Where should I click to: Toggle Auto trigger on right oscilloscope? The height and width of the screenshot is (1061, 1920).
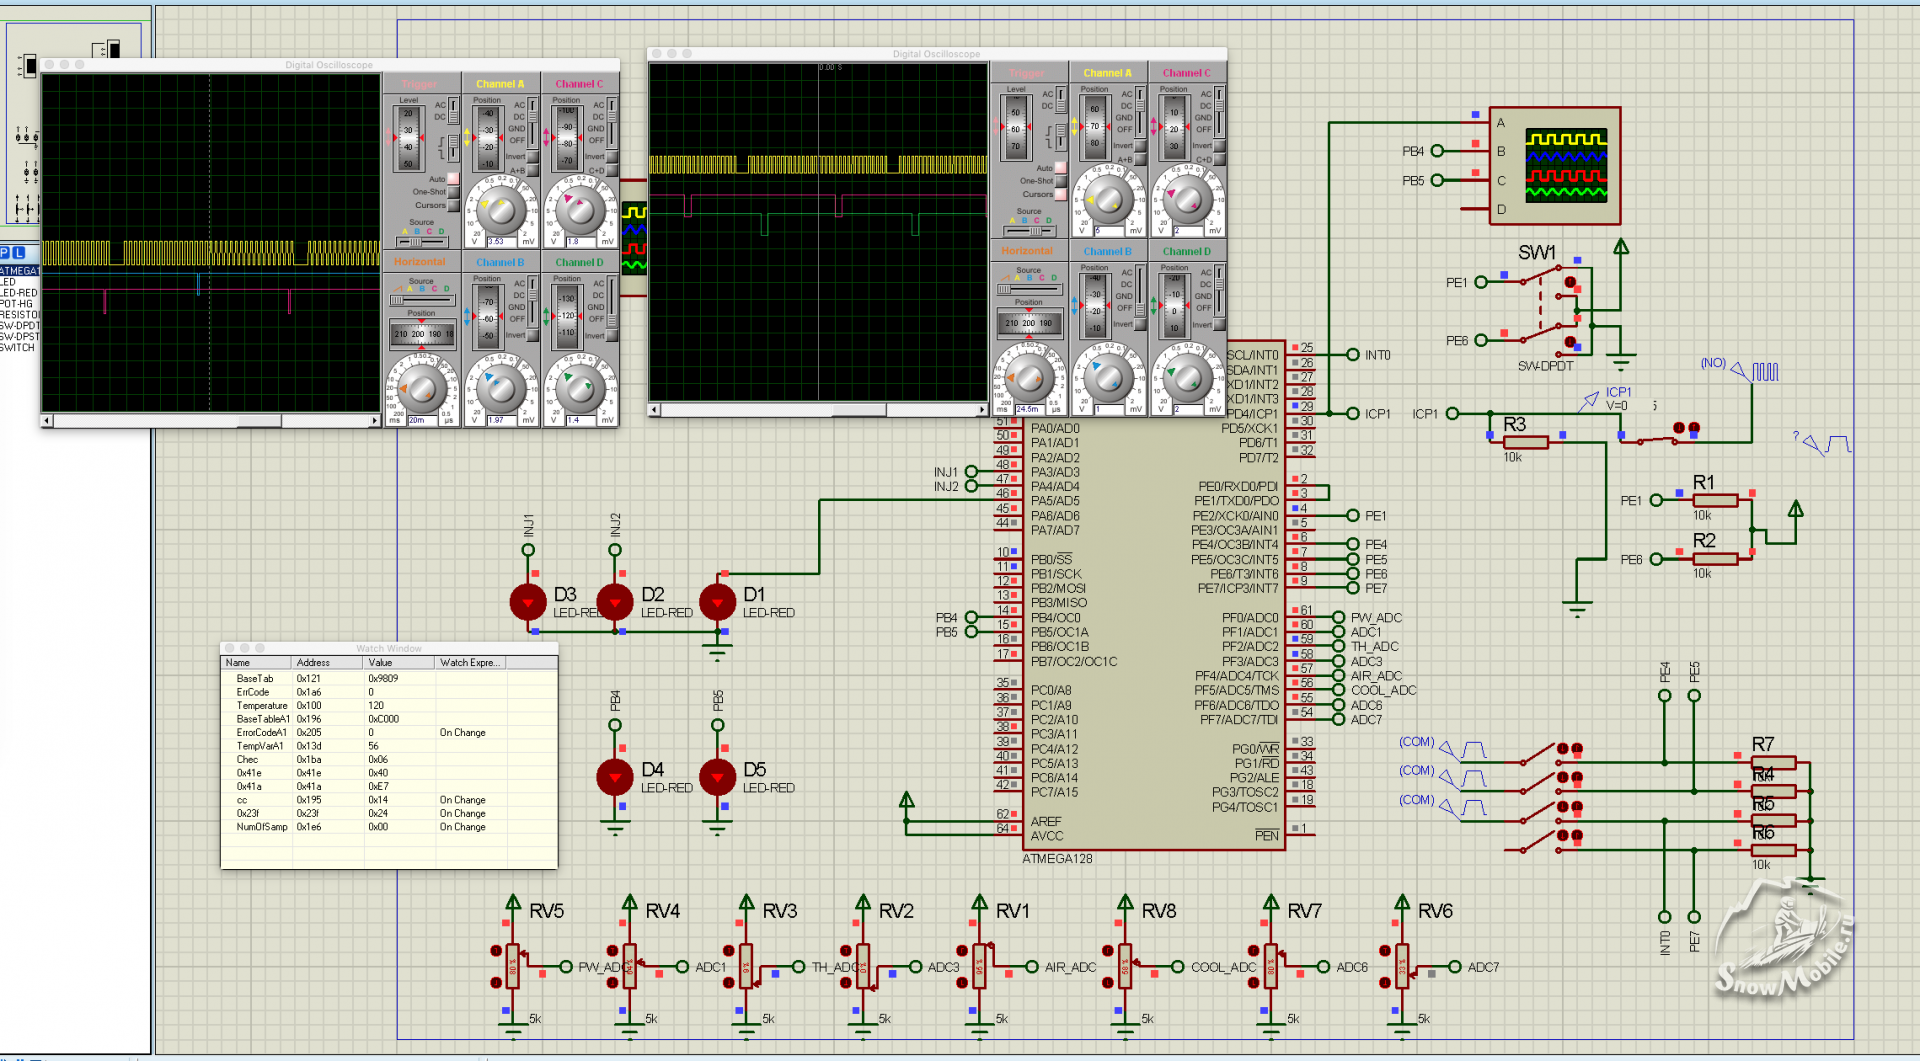1061,168
